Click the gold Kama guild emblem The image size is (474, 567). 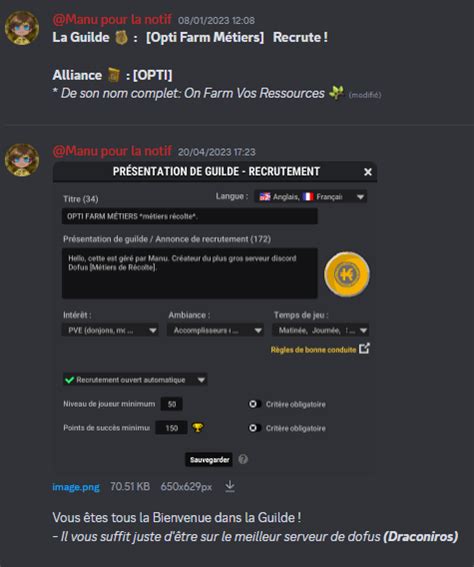pos(347,274)
